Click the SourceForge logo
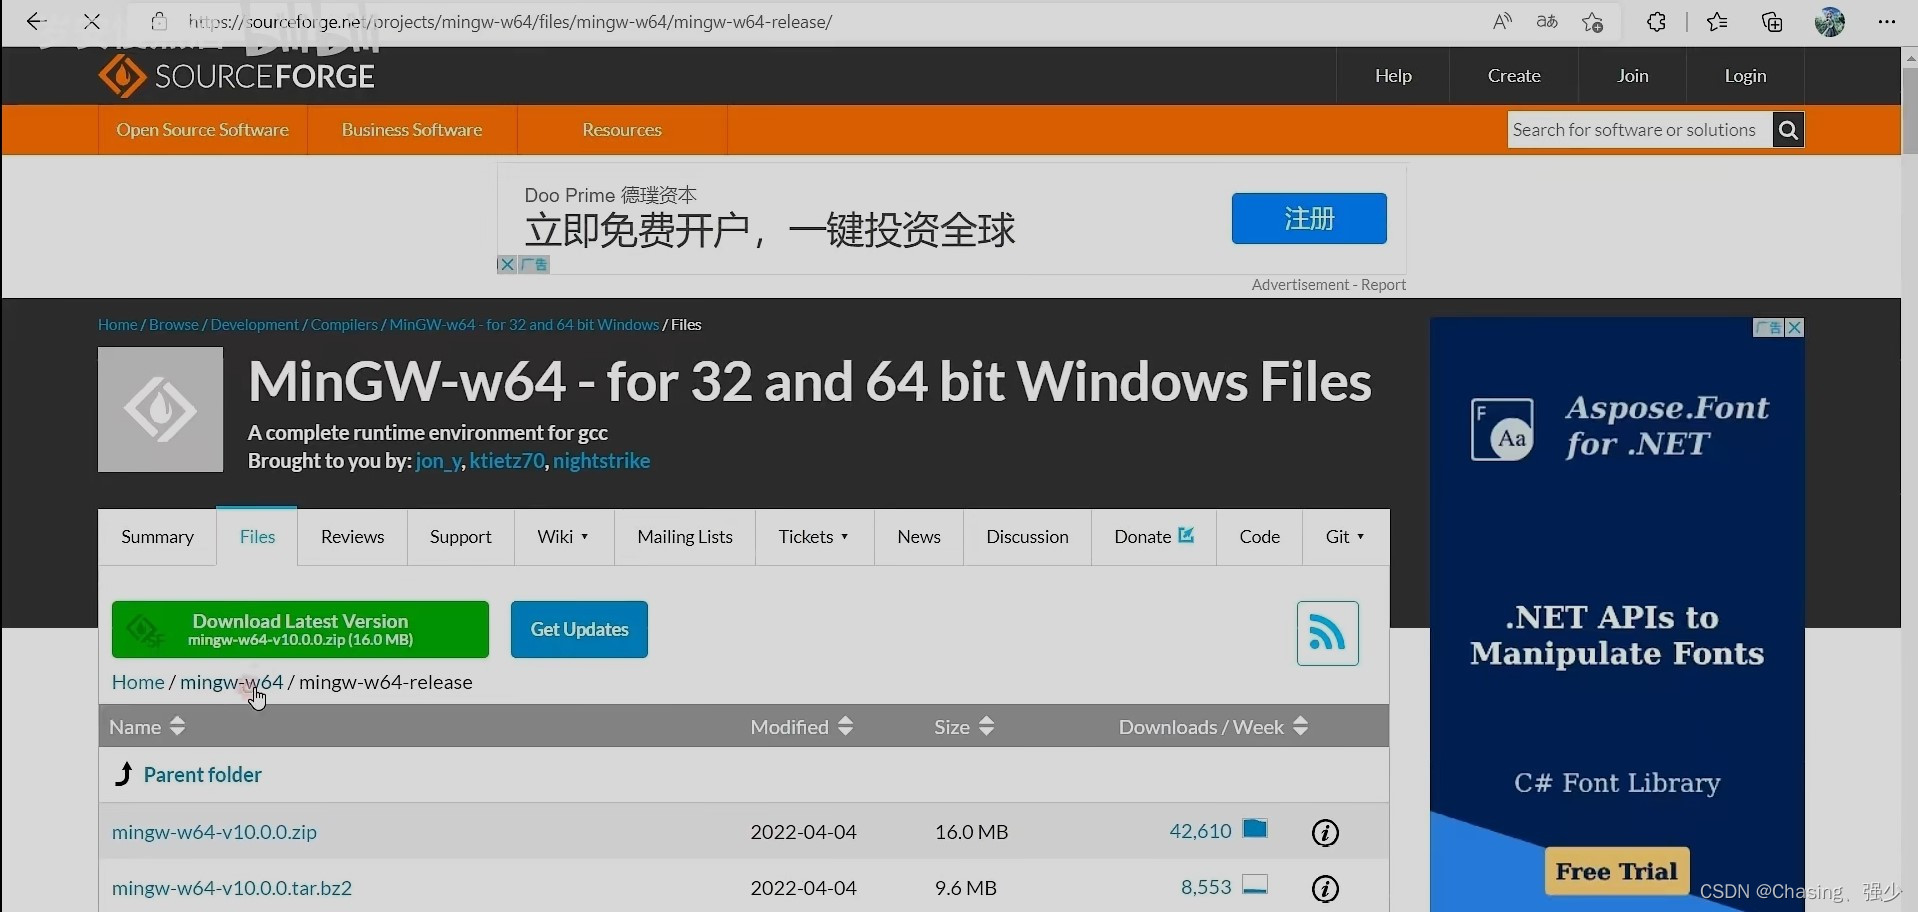Viewport: 1918px width, 912px height. pyautogui.click(x=237, y=76)
